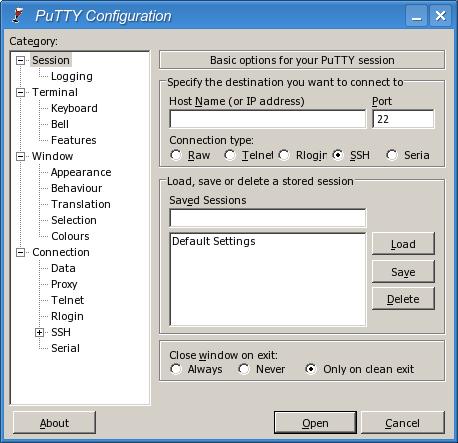This screenshot has height=443, width=458.
Task: Collapse the Connection category branch
Action: click(21, 252)
